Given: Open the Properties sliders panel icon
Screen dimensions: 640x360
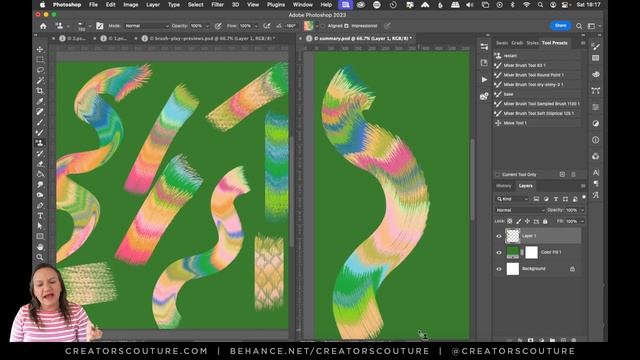Looking at the screenshot, I should 484,47.
